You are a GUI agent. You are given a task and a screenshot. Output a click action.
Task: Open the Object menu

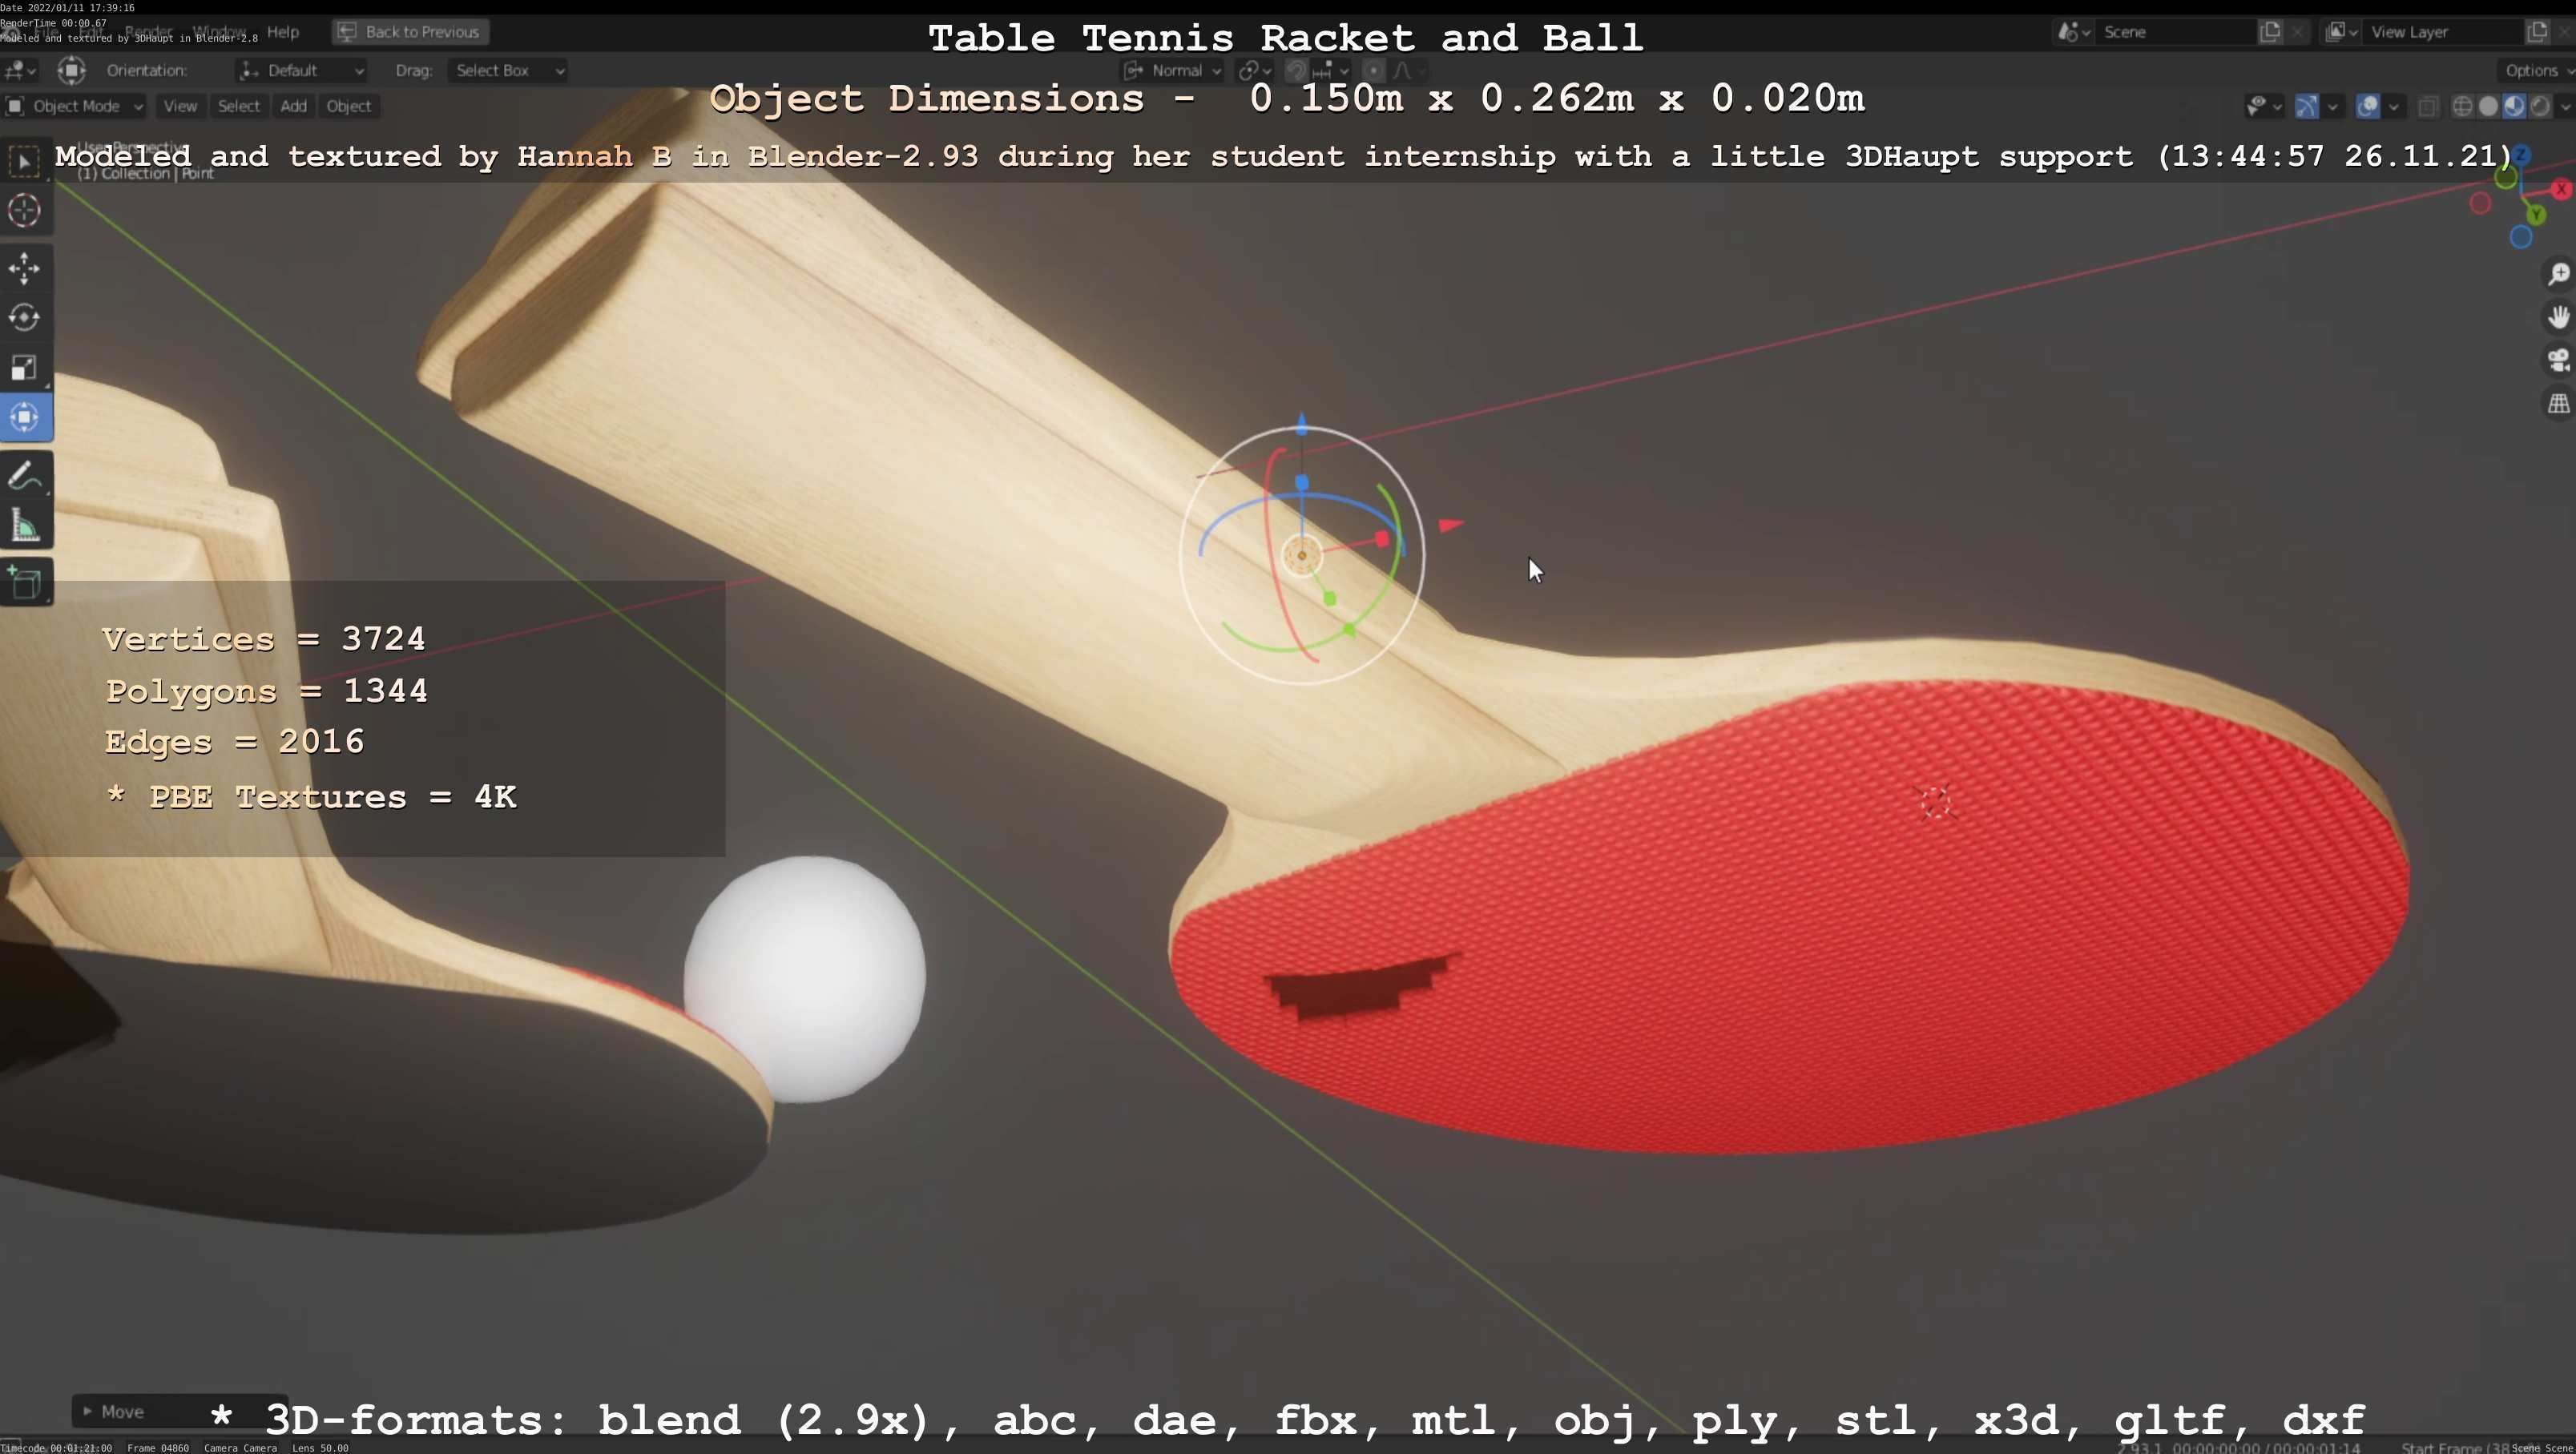coord(348,106)
